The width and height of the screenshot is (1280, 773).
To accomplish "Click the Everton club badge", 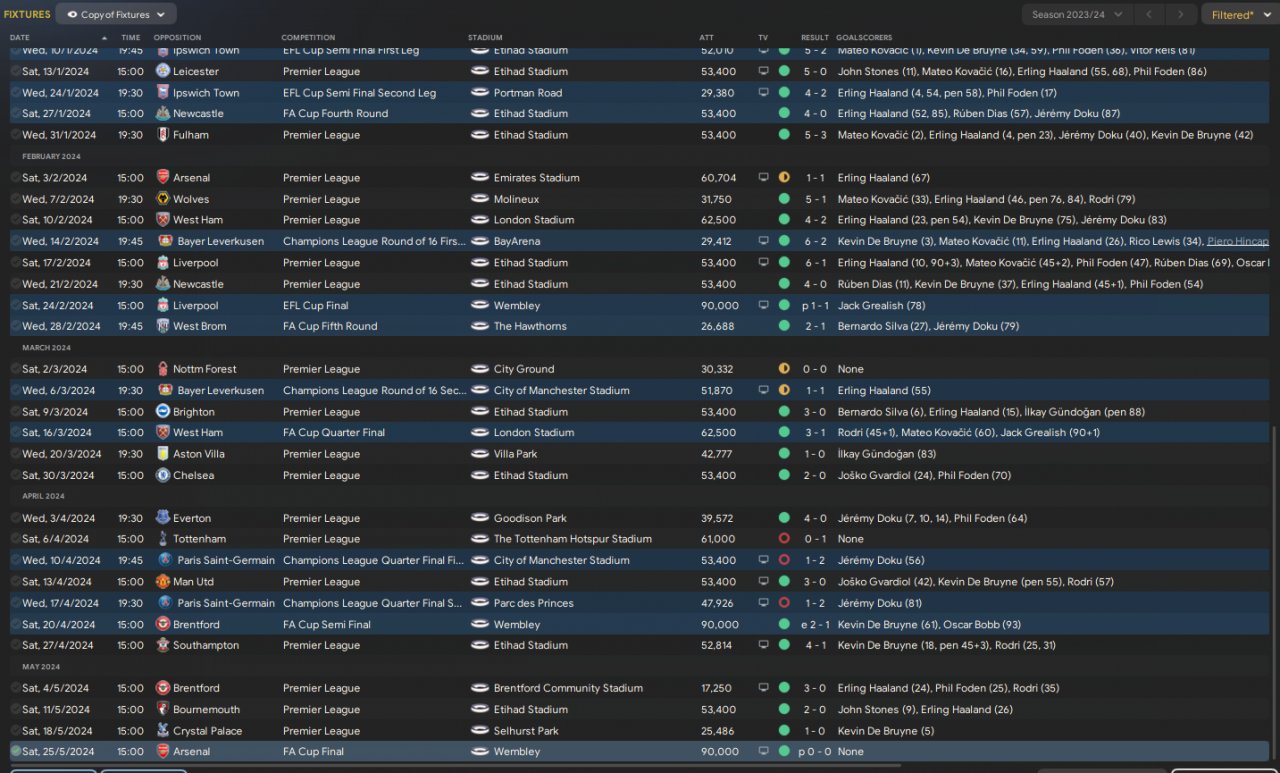I will (163, 518).
